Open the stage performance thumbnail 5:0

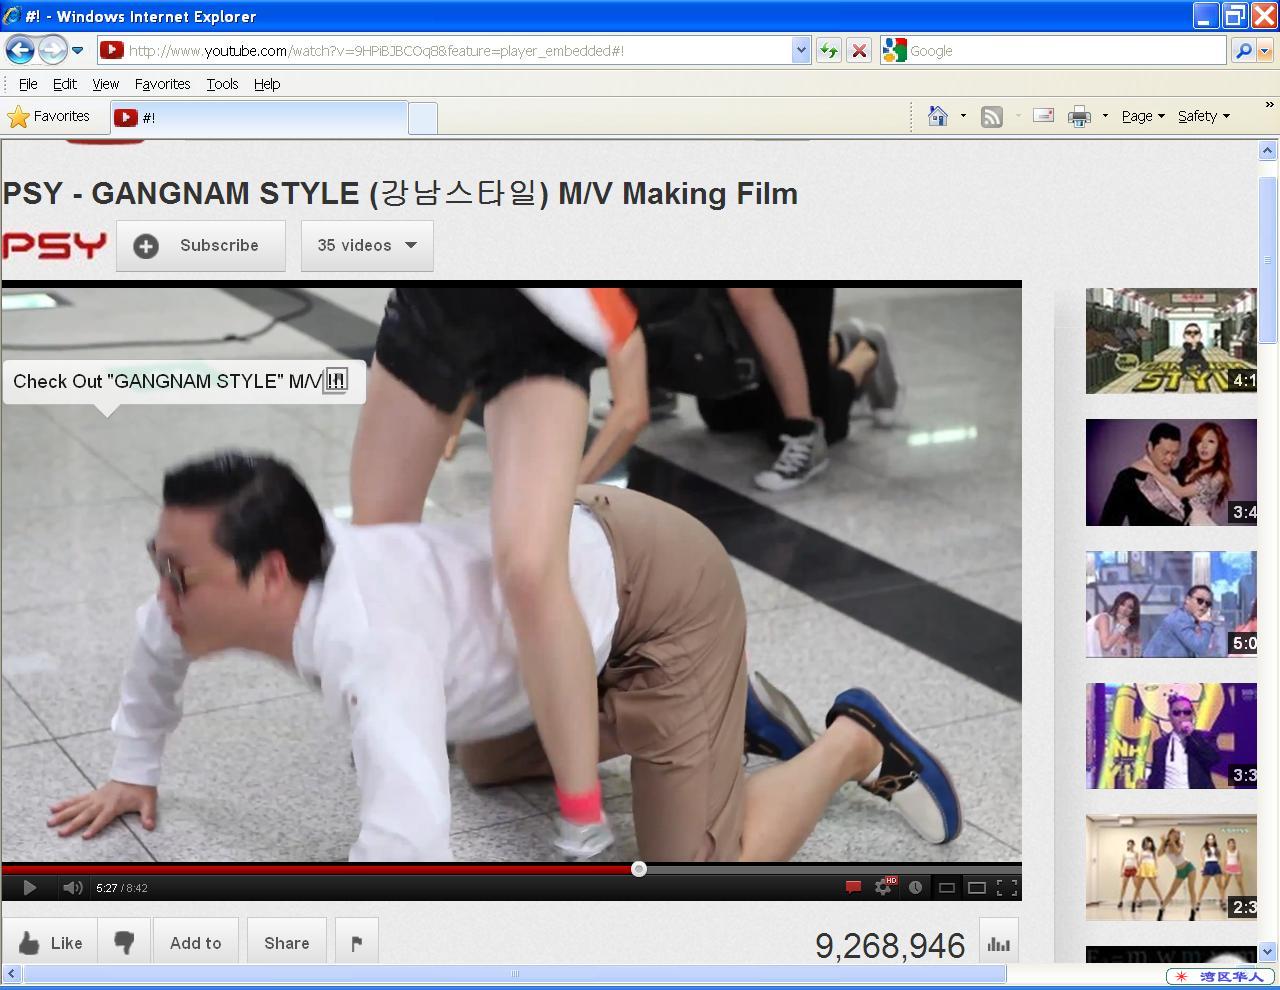coord(1171,604)
